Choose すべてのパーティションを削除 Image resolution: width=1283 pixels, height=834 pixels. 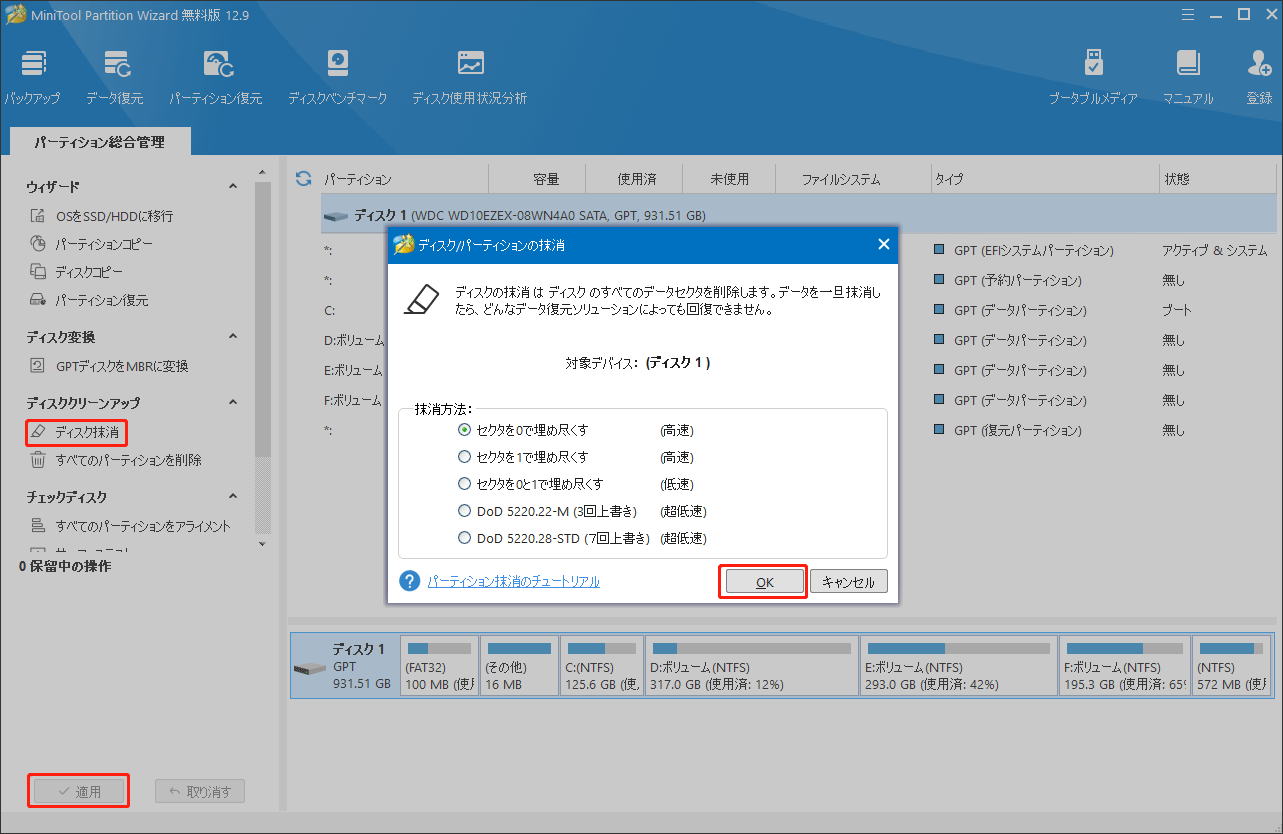[115, 460]
